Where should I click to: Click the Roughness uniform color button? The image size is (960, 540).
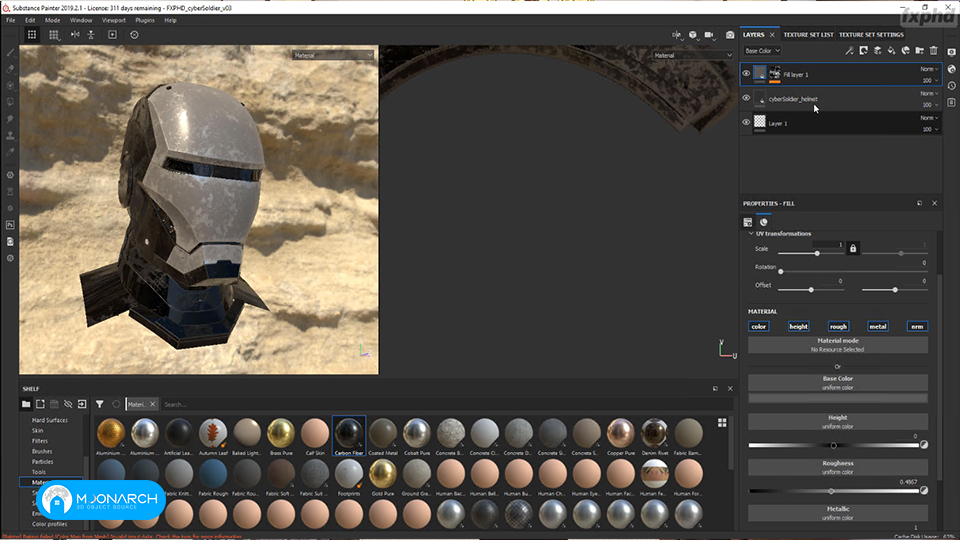[838, 467]
